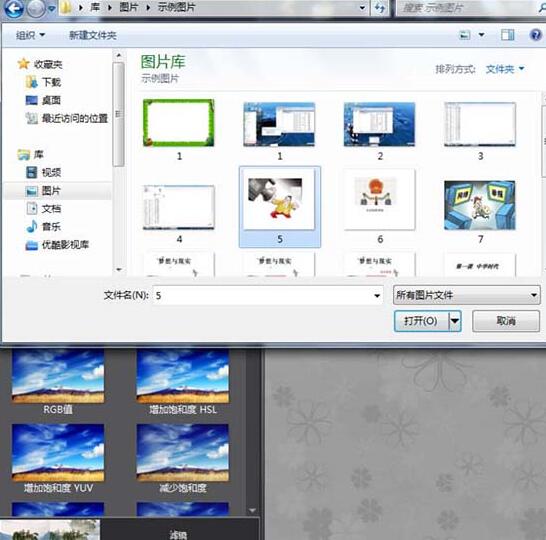
Task: Expand the address bar history dropdown
Action: [362, 8]
